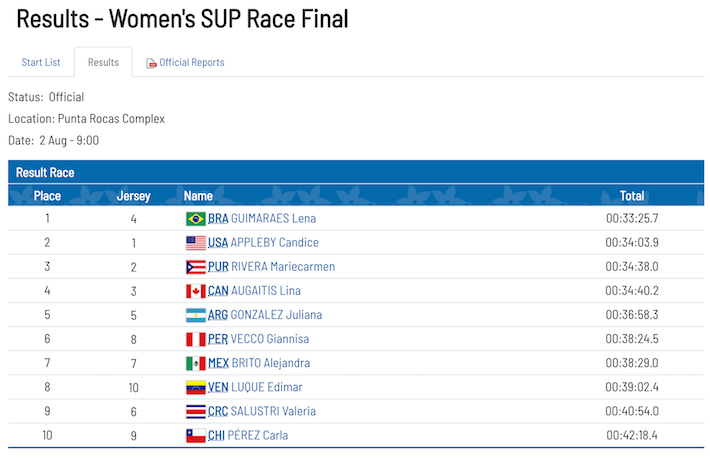The width and height of the screenshot is (710, 458).
Task: Click the Venezuela flag icon
Action: pyautogui.click(x=195, y=387)
